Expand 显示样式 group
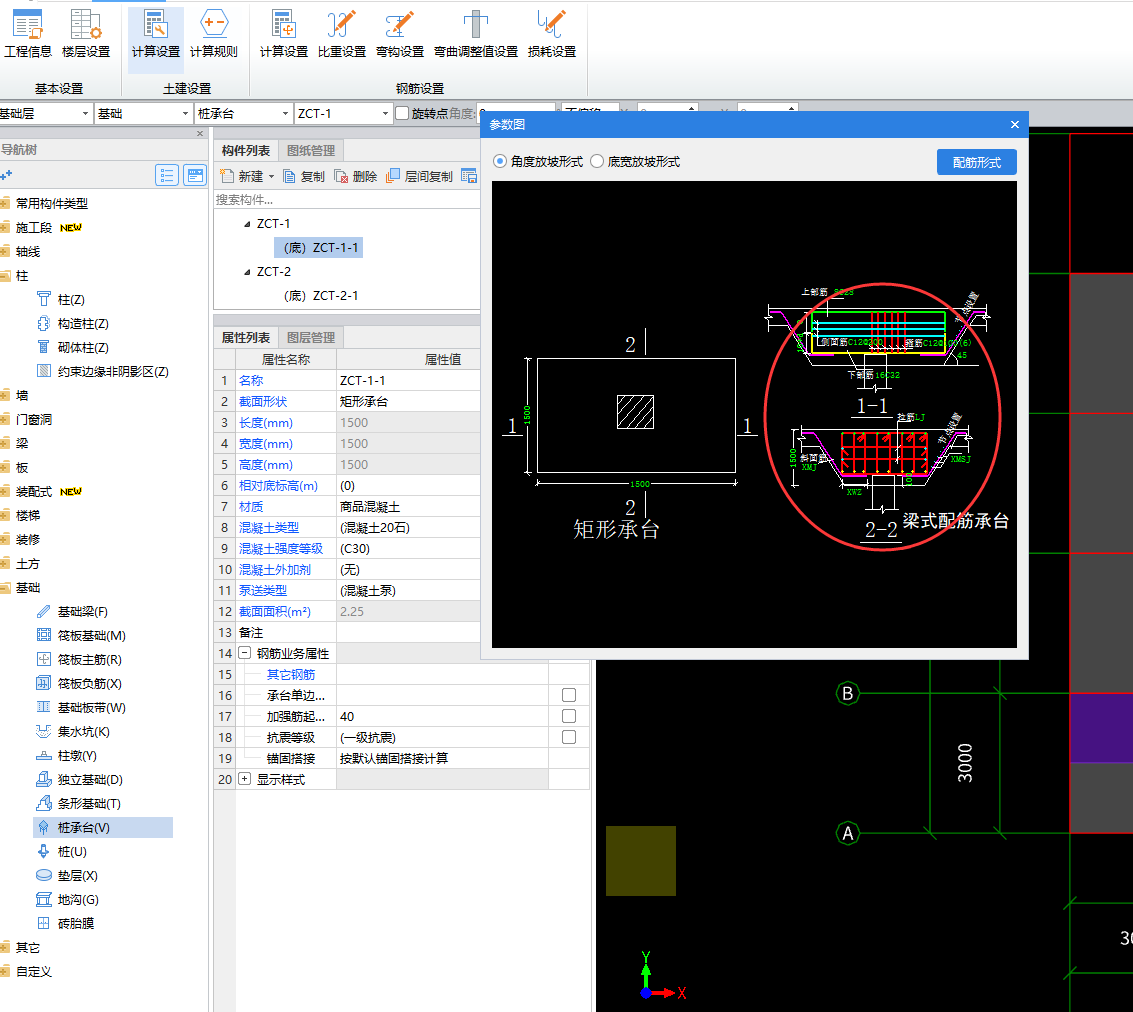Screen dimensions: 1133x1012 pos(245,779)
